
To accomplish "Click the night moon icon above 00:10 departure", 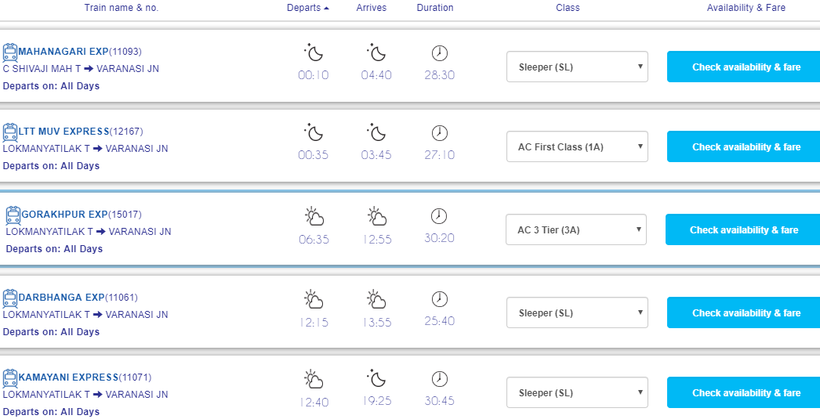I will click(313, 52).
